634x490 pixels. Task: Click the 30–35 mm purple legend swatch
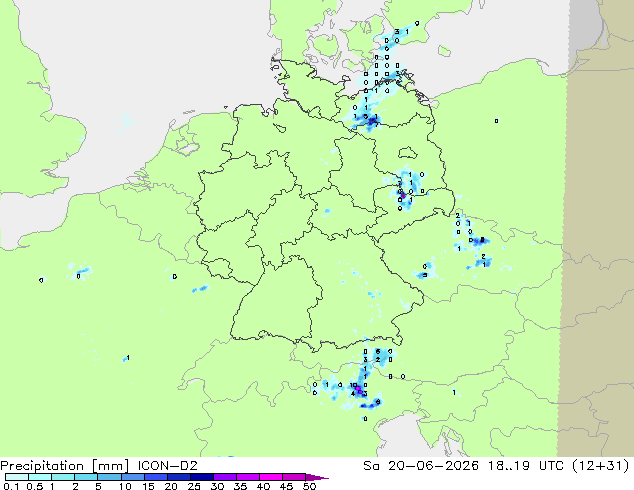click(224, 477)
